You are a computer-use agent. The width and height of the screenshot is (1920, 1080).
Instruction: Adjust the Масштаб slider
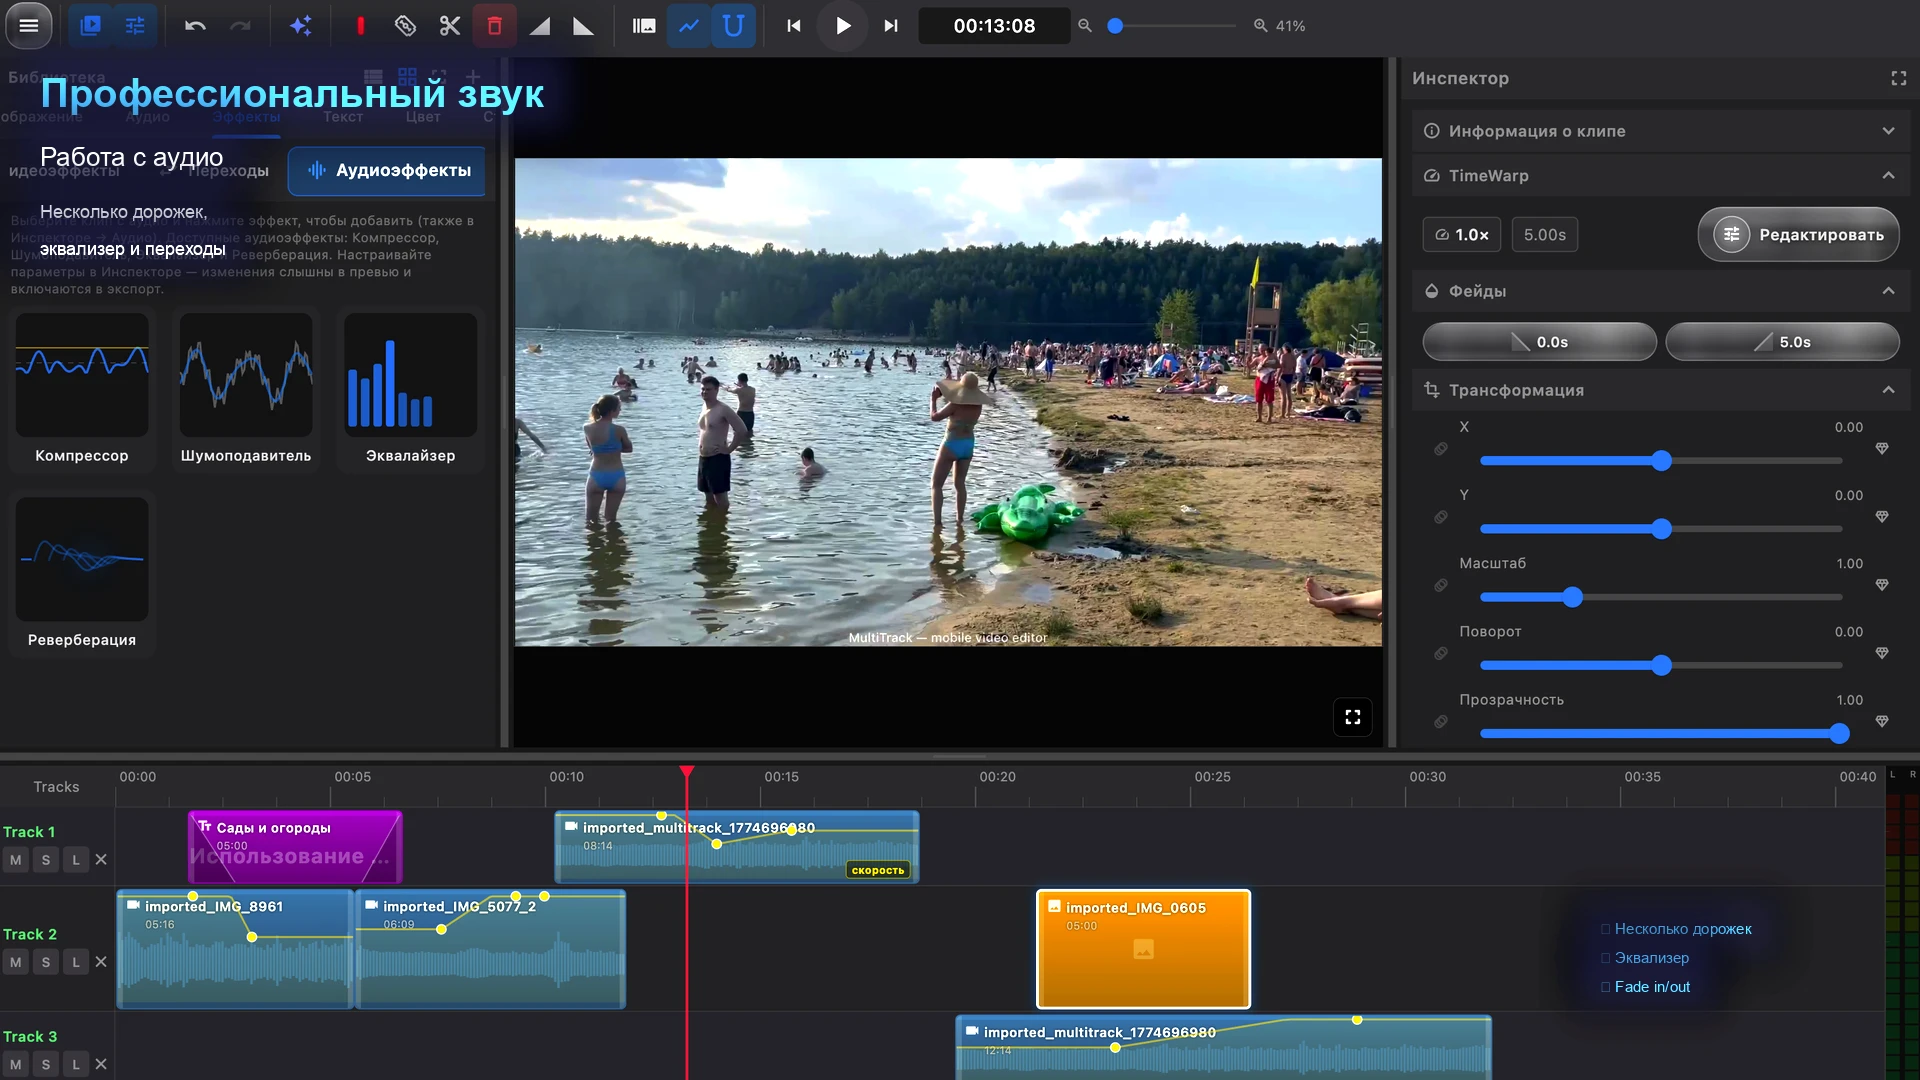[1661, 597]
